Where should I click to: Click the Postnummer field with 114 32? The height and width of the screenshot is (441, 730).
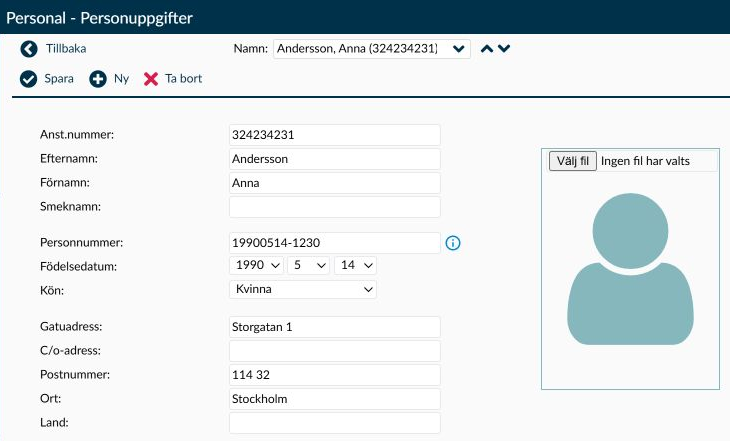(x=335, y=375)
